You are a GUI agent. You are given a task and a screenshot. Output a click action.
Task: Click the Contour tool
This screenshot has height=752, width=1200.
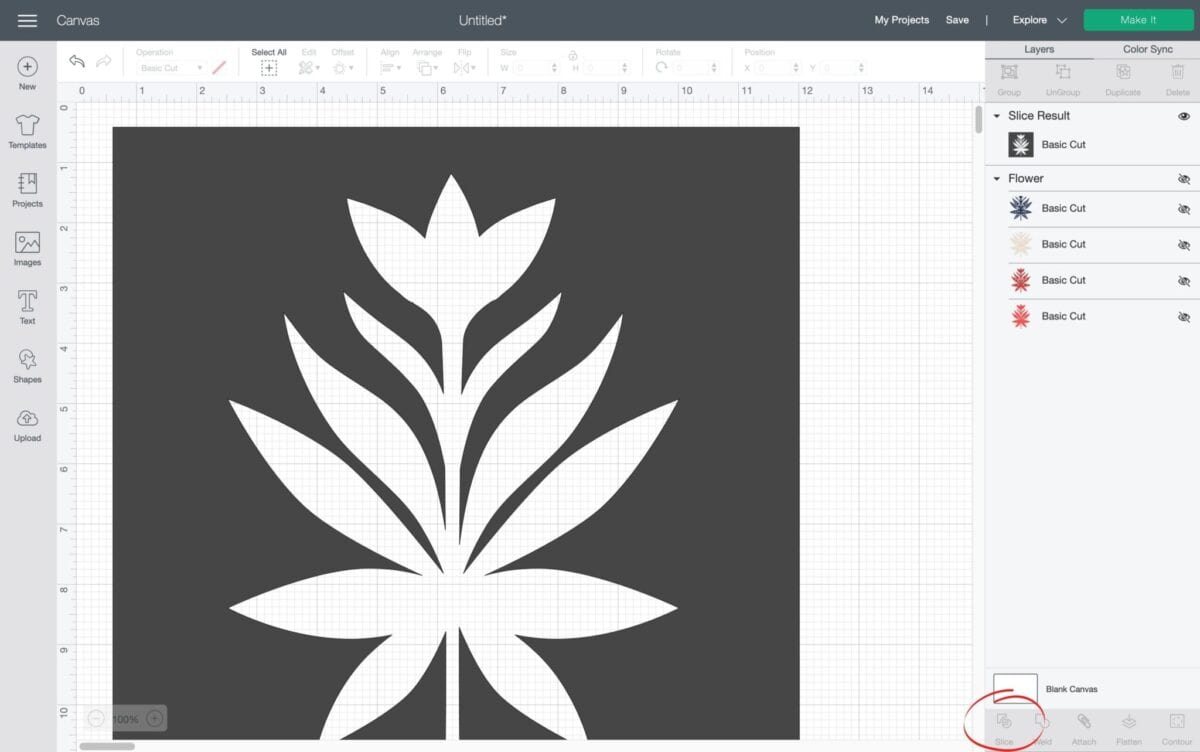tap(1177, 729)
